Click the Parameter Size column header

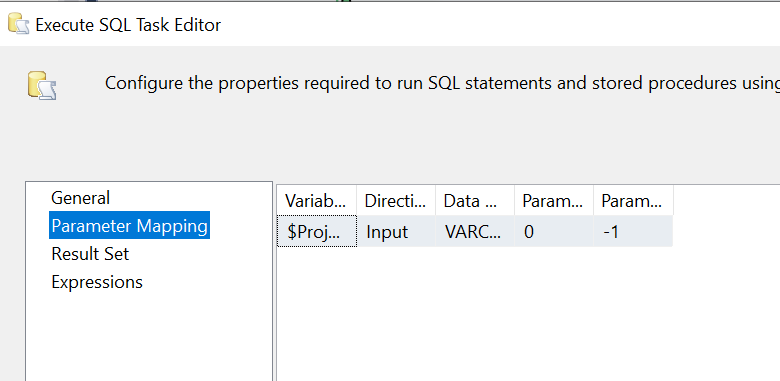(x=633, y=201)
